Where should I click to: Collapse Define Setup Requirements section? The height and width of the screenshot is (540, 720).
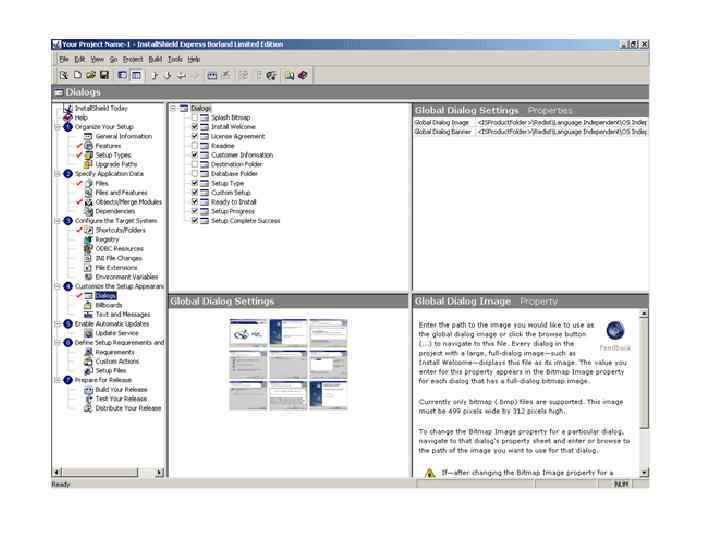click(57, 343)
